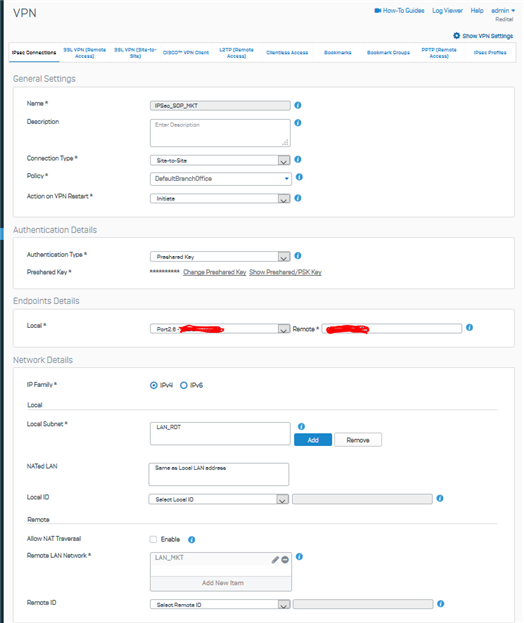The width and height of the screenshot is (524, 623).
Task: Click the info icon beside the Name field
Action: (298, 105)
